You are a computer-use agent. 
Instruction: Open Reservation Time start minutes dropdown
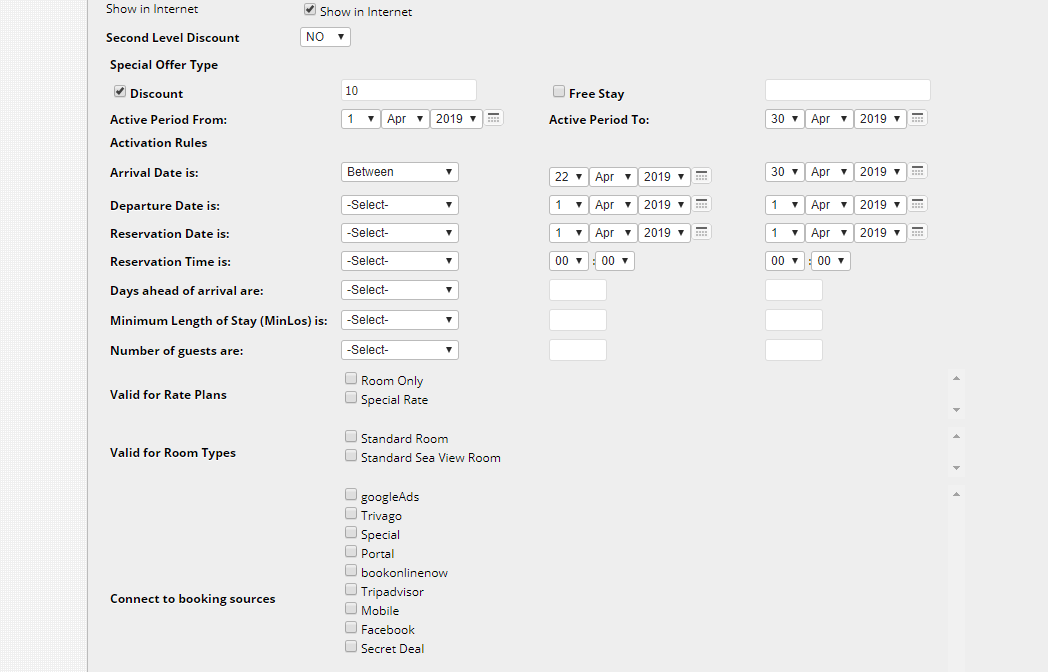click(615, 261)
